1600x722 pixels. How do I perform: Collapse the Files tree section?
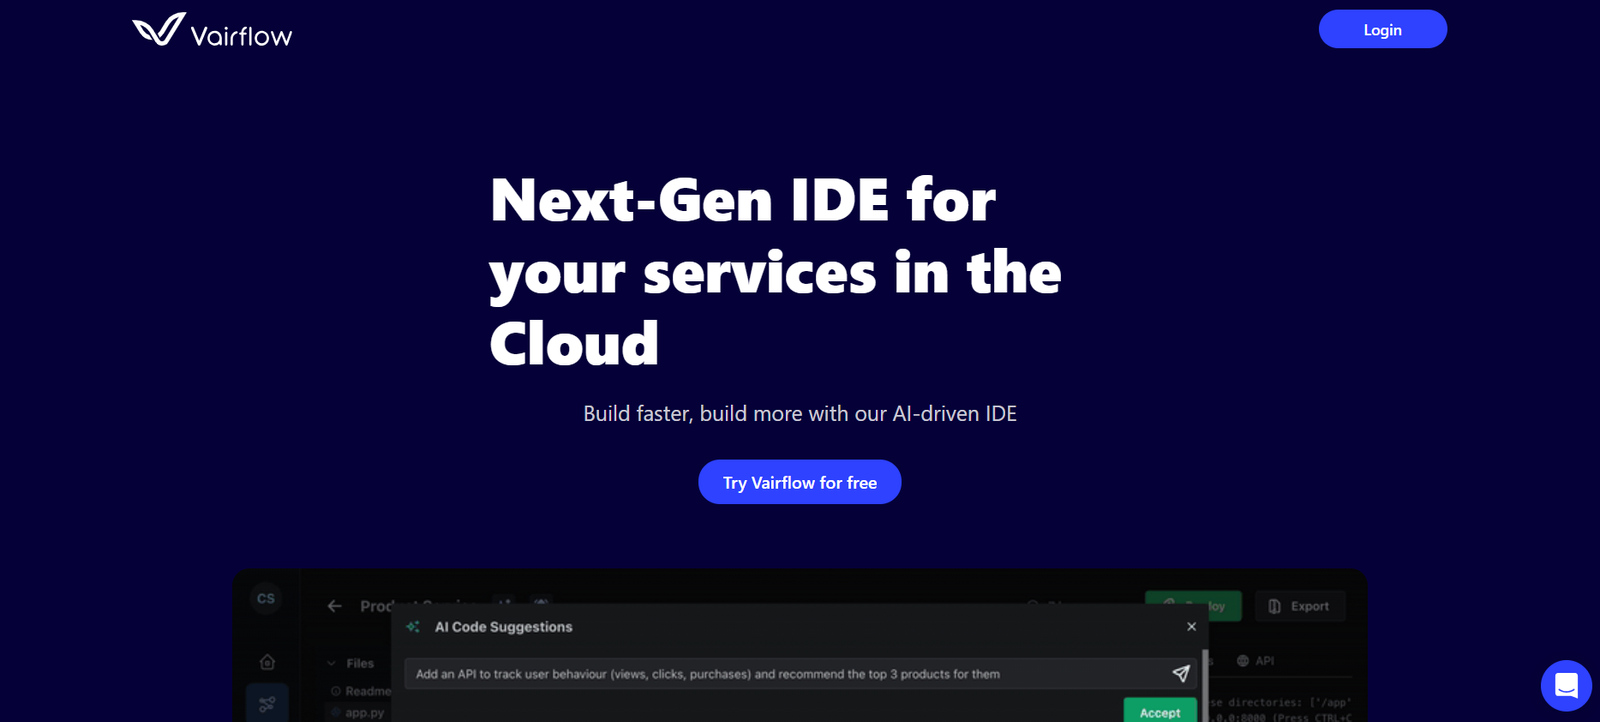(332, 663)
